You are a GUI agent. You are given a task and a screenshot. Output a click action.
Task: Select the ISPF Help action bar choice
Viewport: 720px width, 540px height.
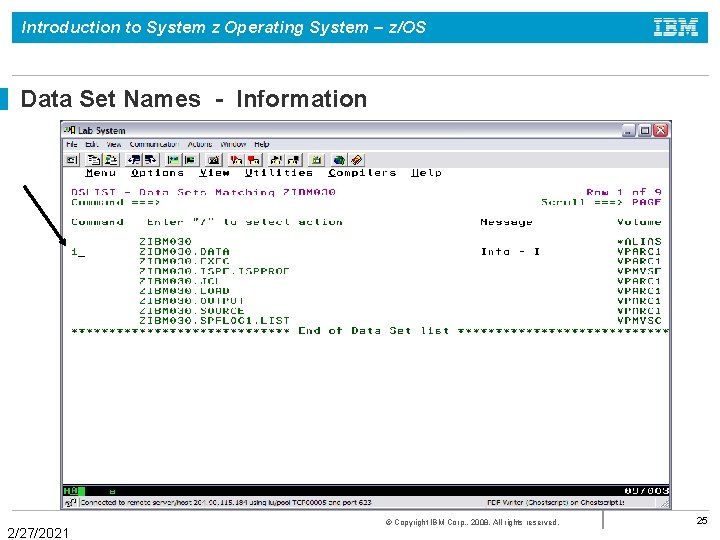point(426,173)
